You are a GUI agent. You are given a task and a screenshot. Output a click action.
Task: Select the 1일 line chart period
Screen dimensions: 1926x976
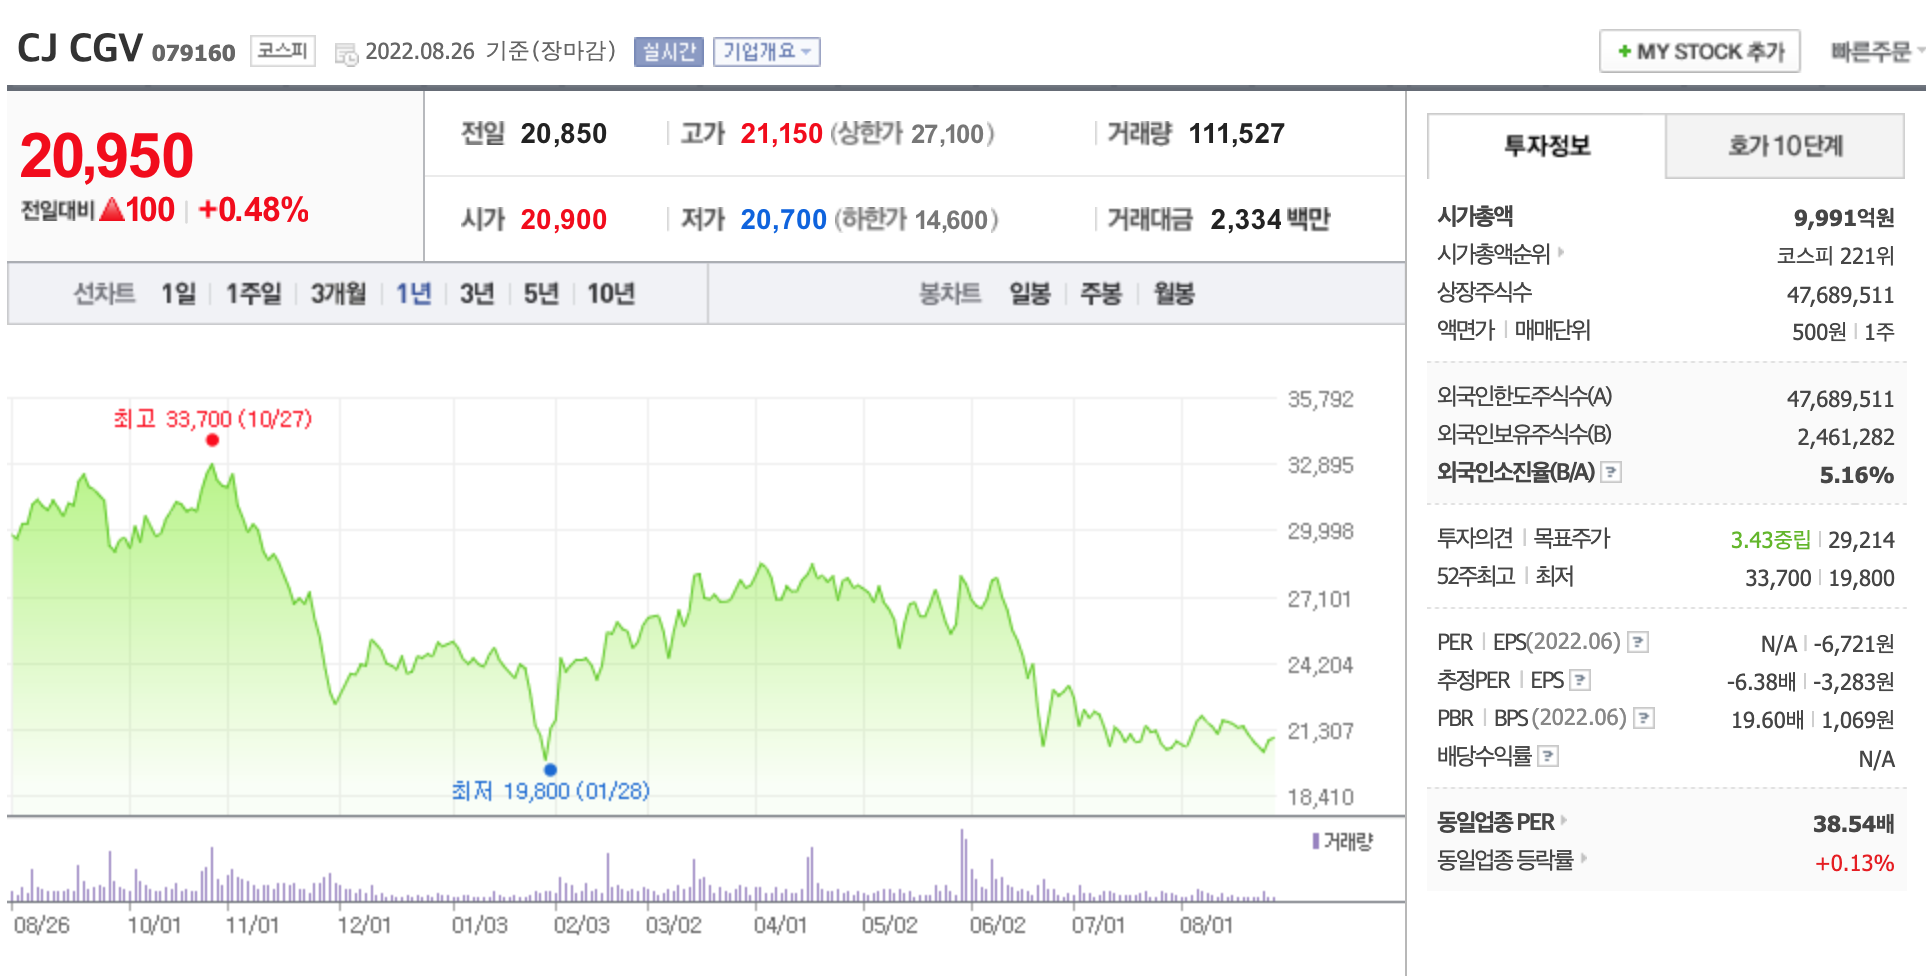[179, 293]
